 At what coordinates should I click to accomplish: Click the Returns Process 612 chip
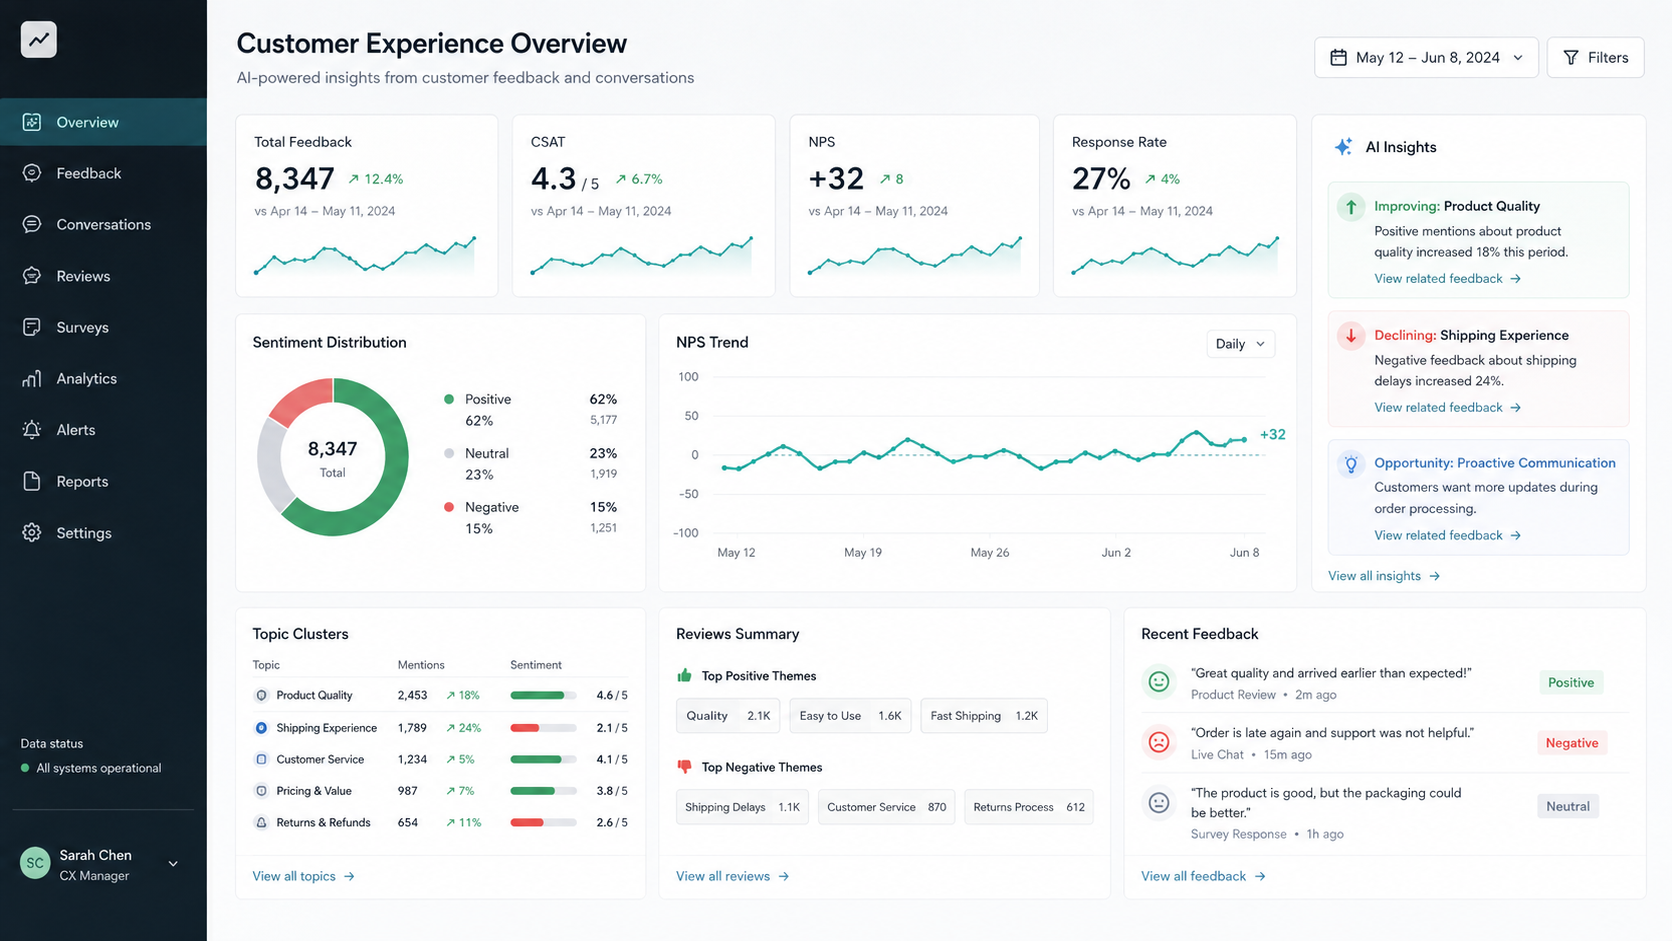[x=1029, y=807]
